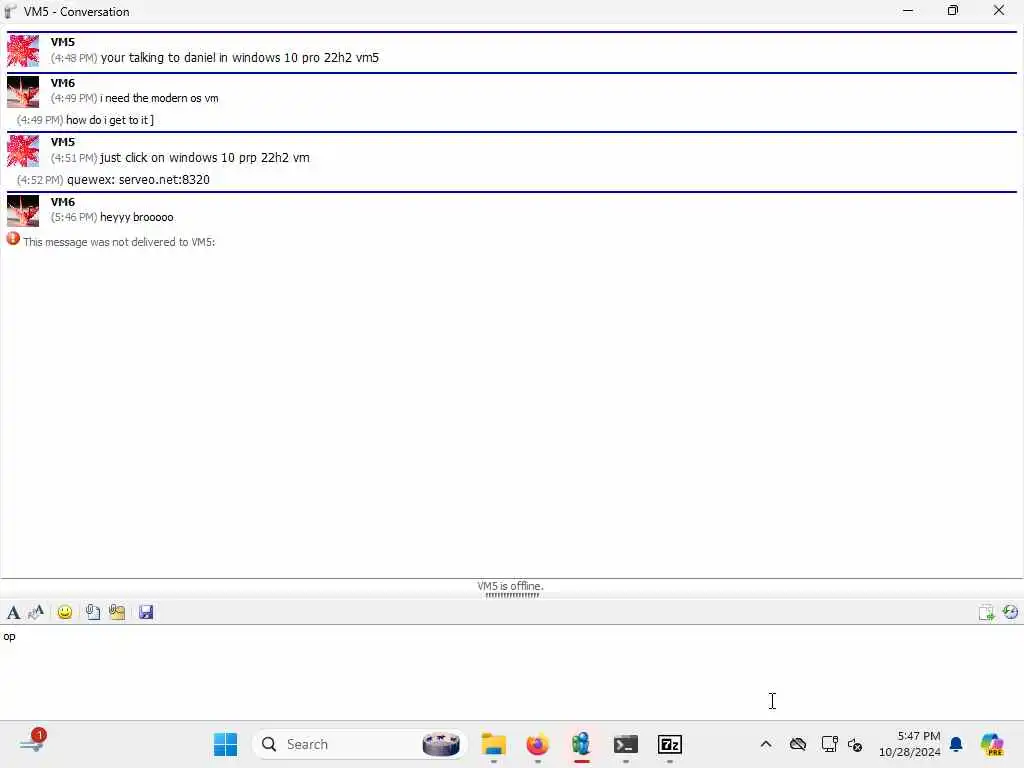This screenshot has height=768, width=1024.
Task: Open the terminal app from the taskbar
Action: click(626, 744)
